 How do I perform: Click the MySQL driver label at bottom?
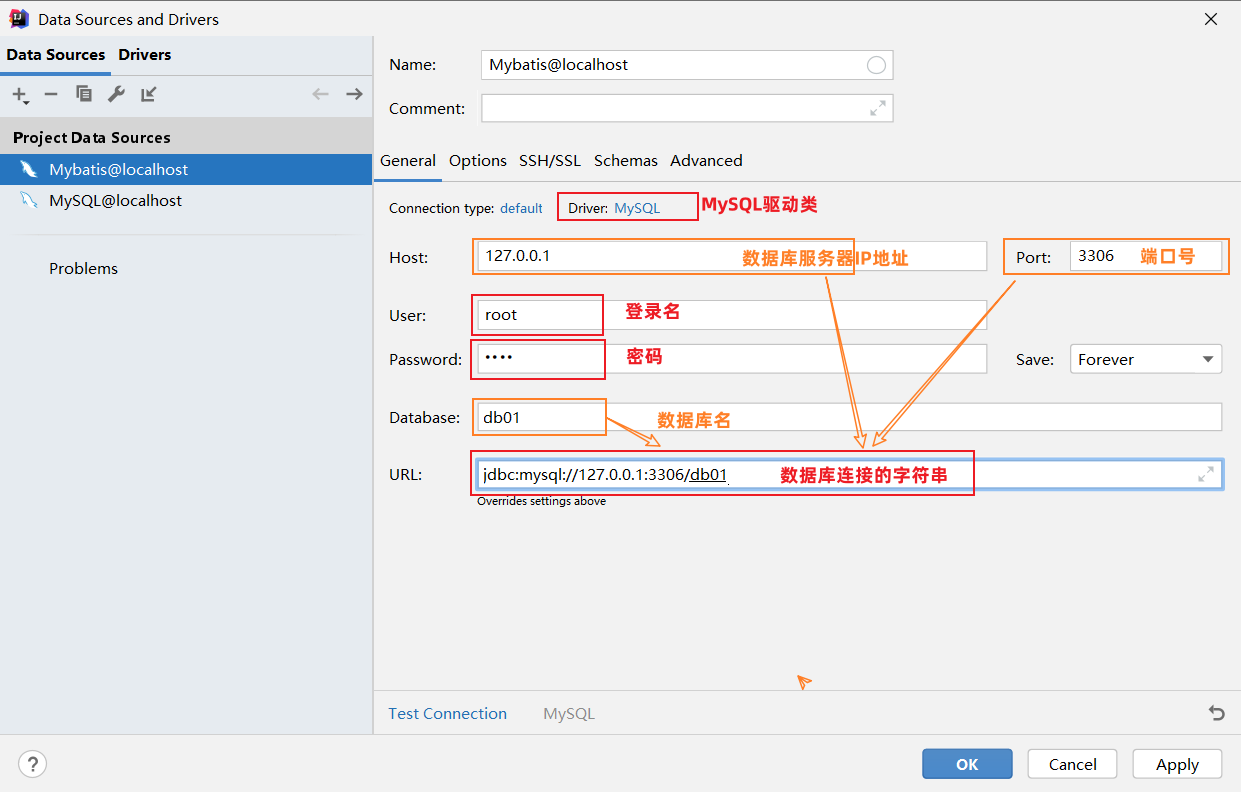569,713
